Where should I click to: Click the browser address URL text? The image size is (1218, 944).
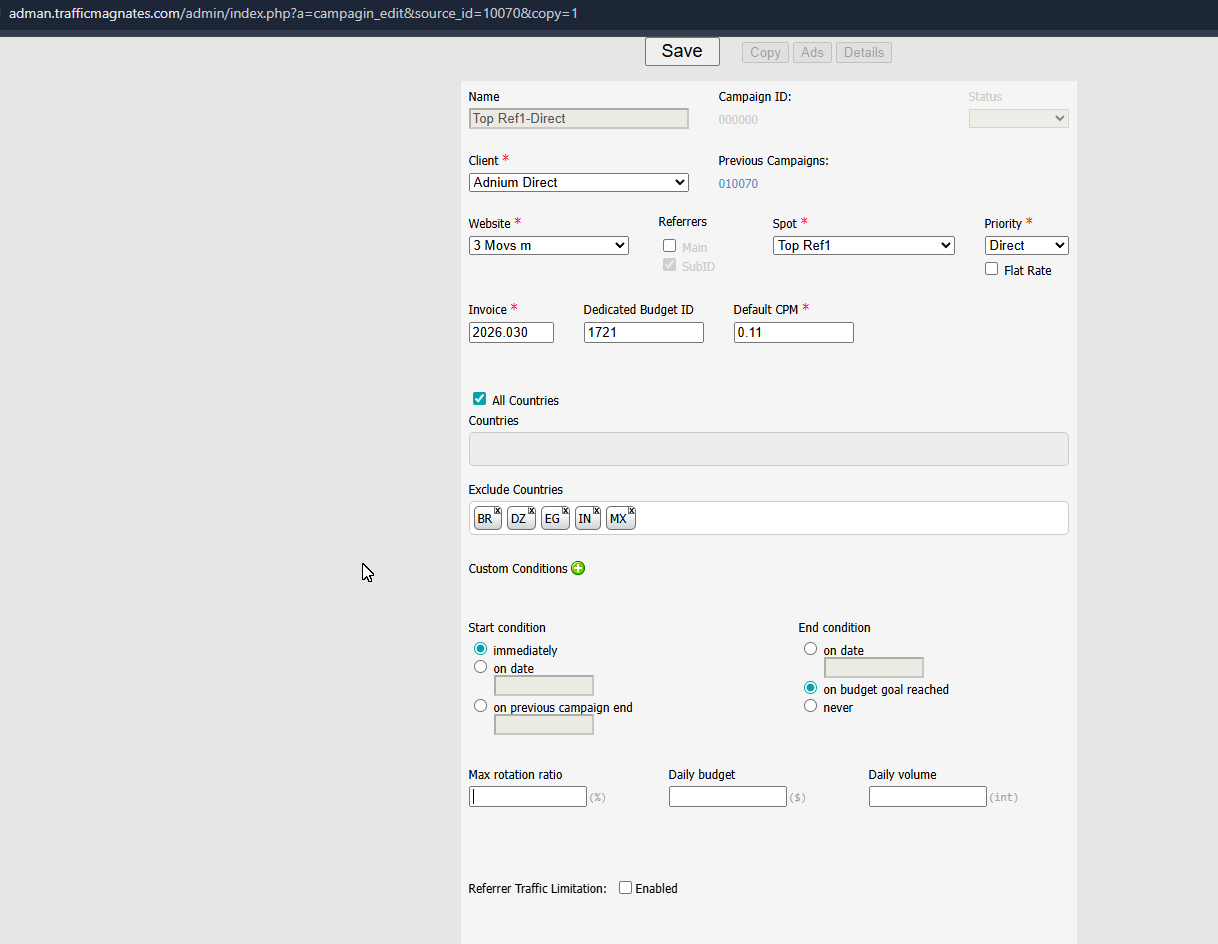click(x=293, y=13)
